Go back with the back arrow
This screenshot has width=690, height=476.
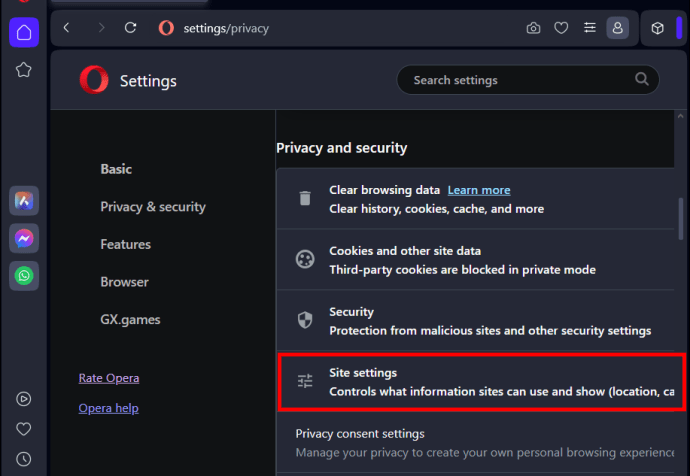pos(66,28)
